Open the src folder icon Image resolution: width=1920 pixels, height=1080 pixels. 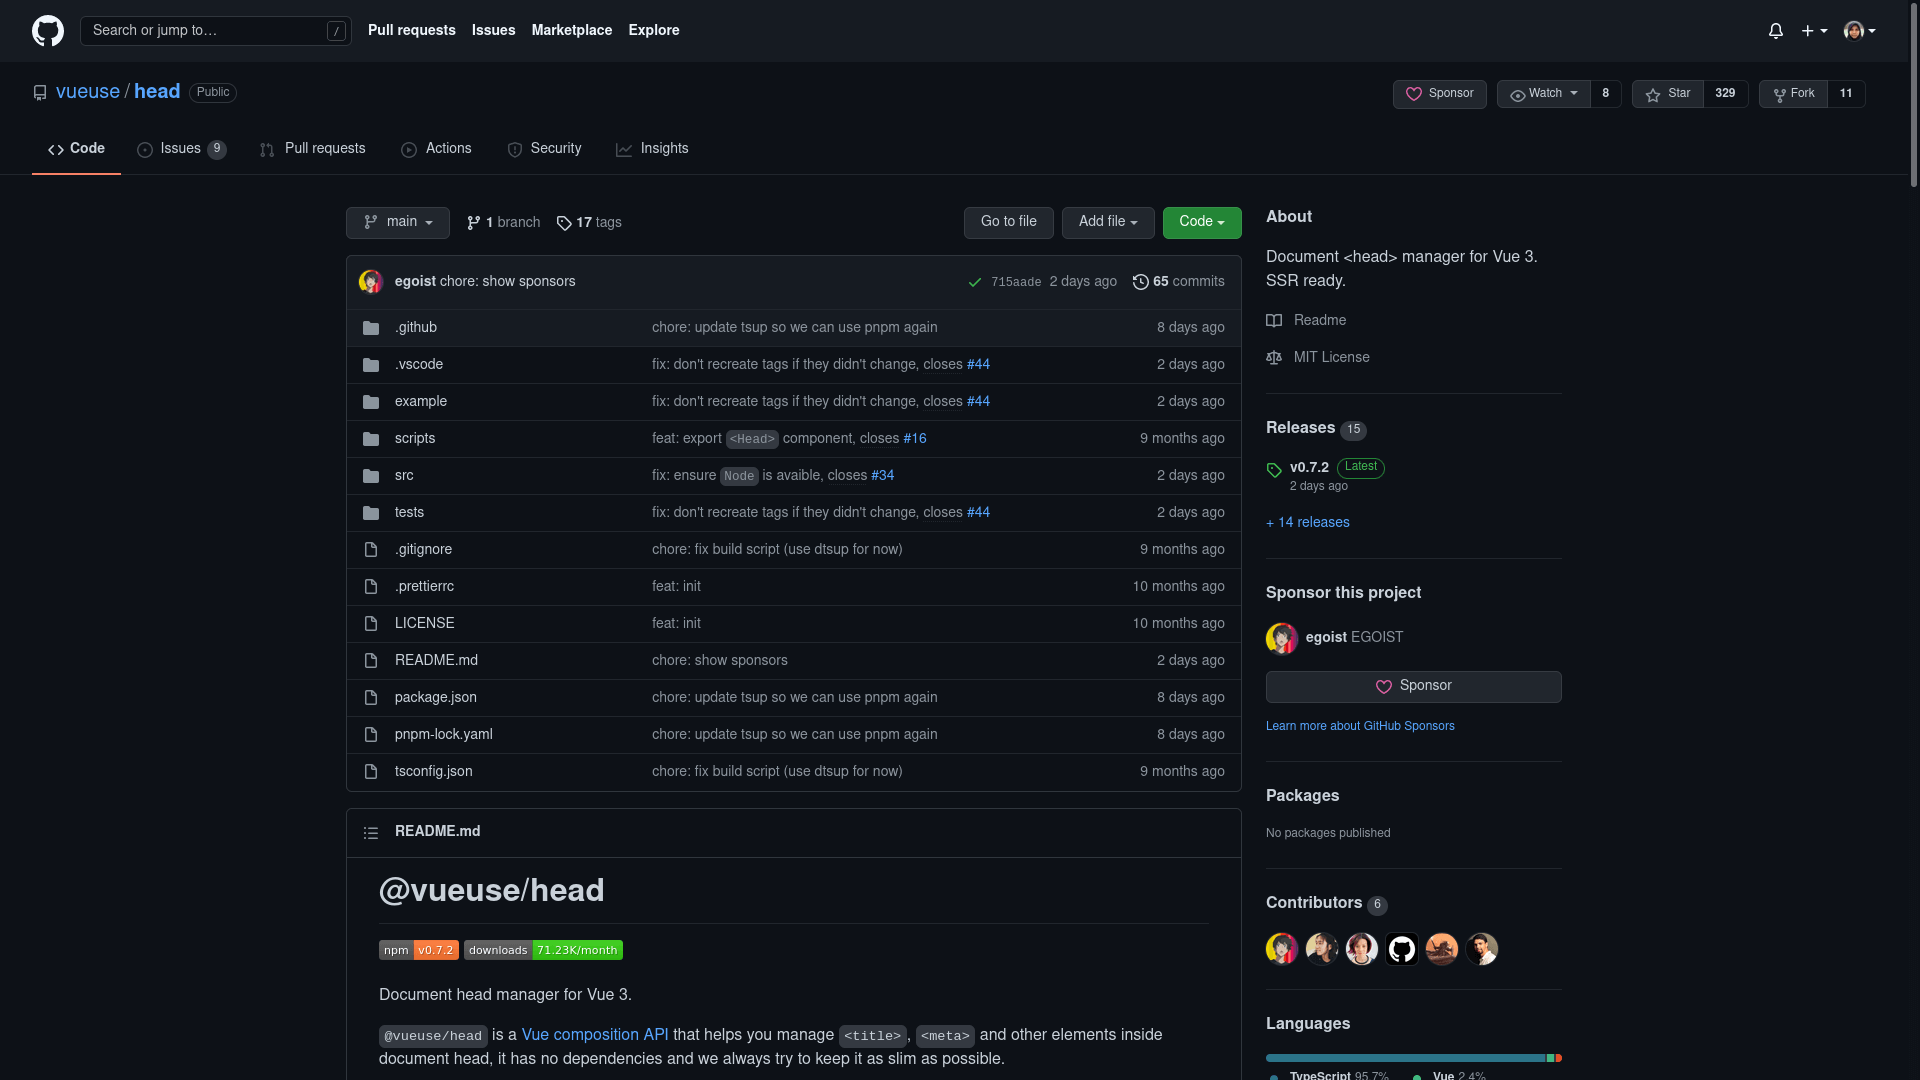[371, 476]
